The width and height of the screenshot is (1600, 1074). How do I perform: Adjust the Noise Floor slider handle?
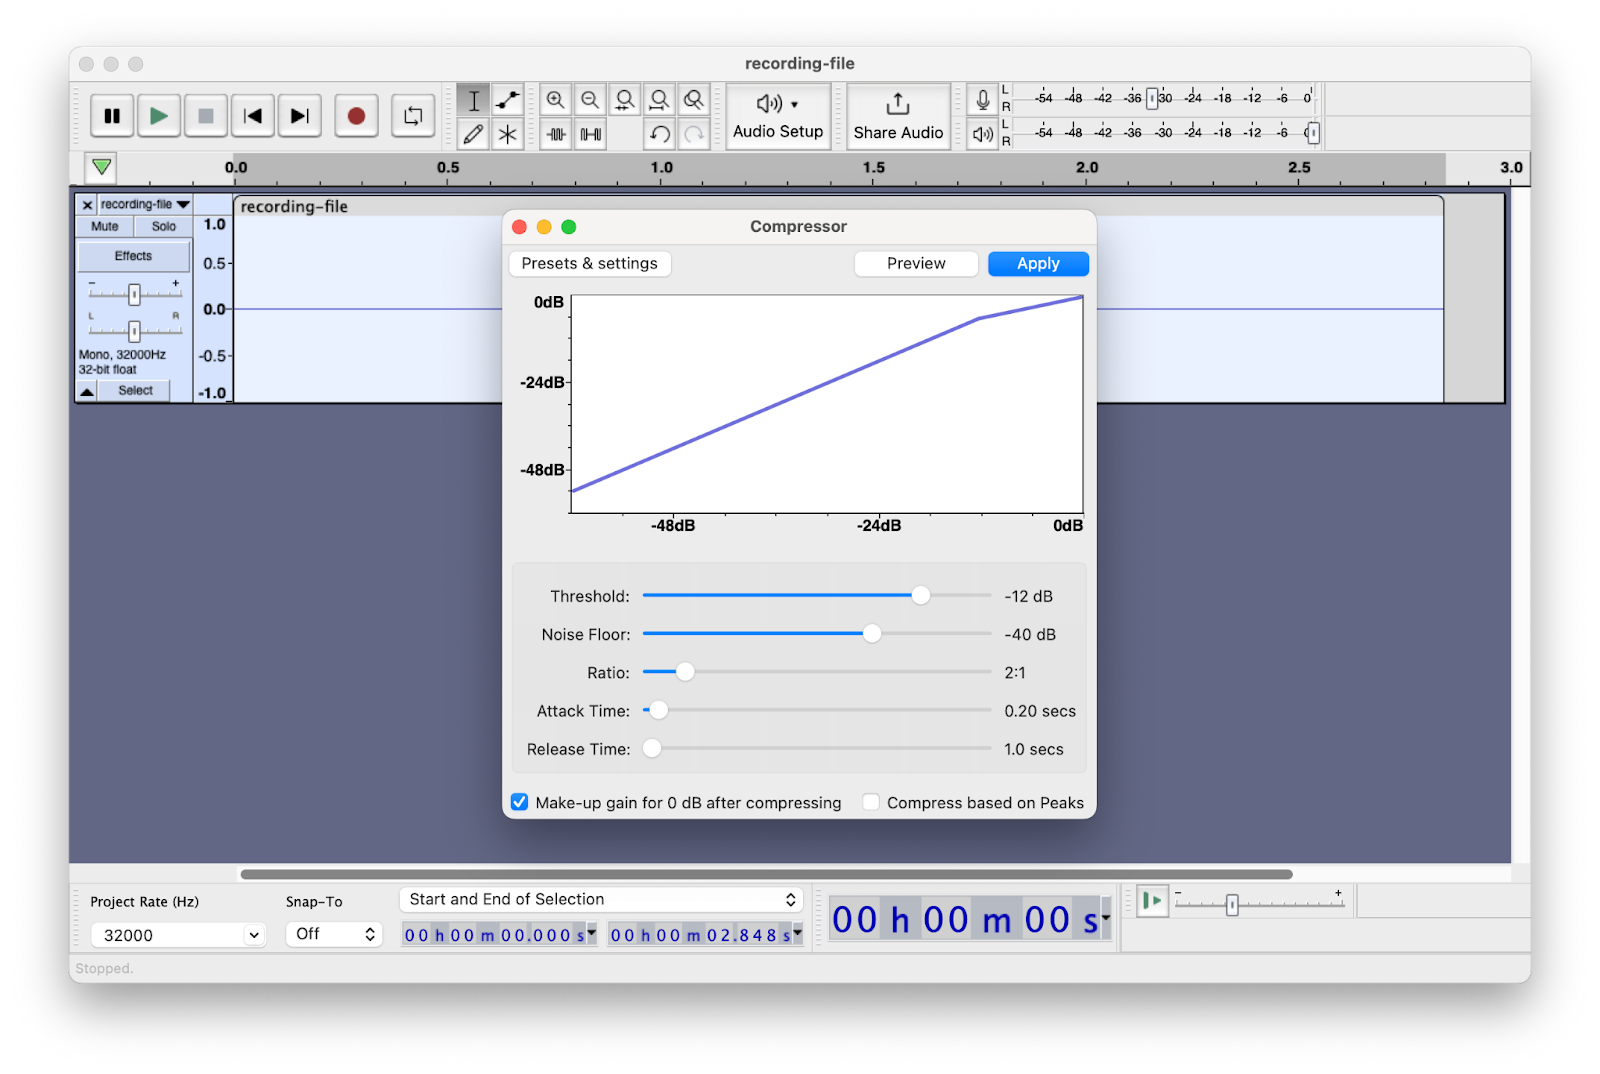coord(872,634)
